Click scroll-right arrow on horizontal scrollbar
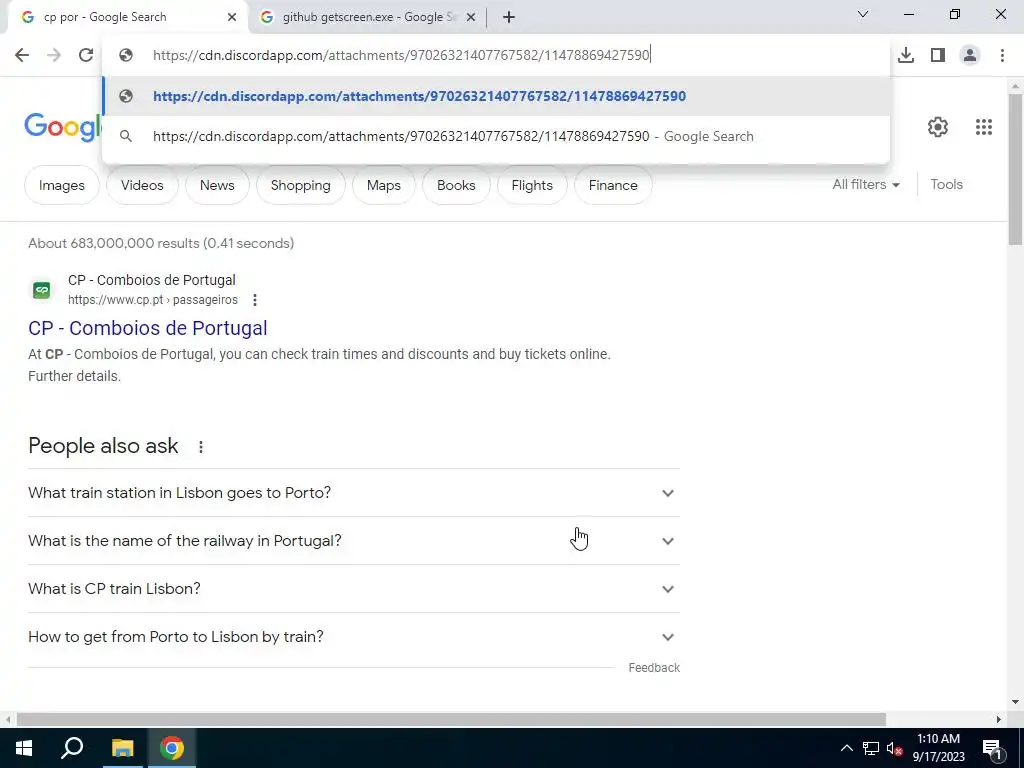The width and height of the screenshot is (1024, 768). (x=999, y=719)
